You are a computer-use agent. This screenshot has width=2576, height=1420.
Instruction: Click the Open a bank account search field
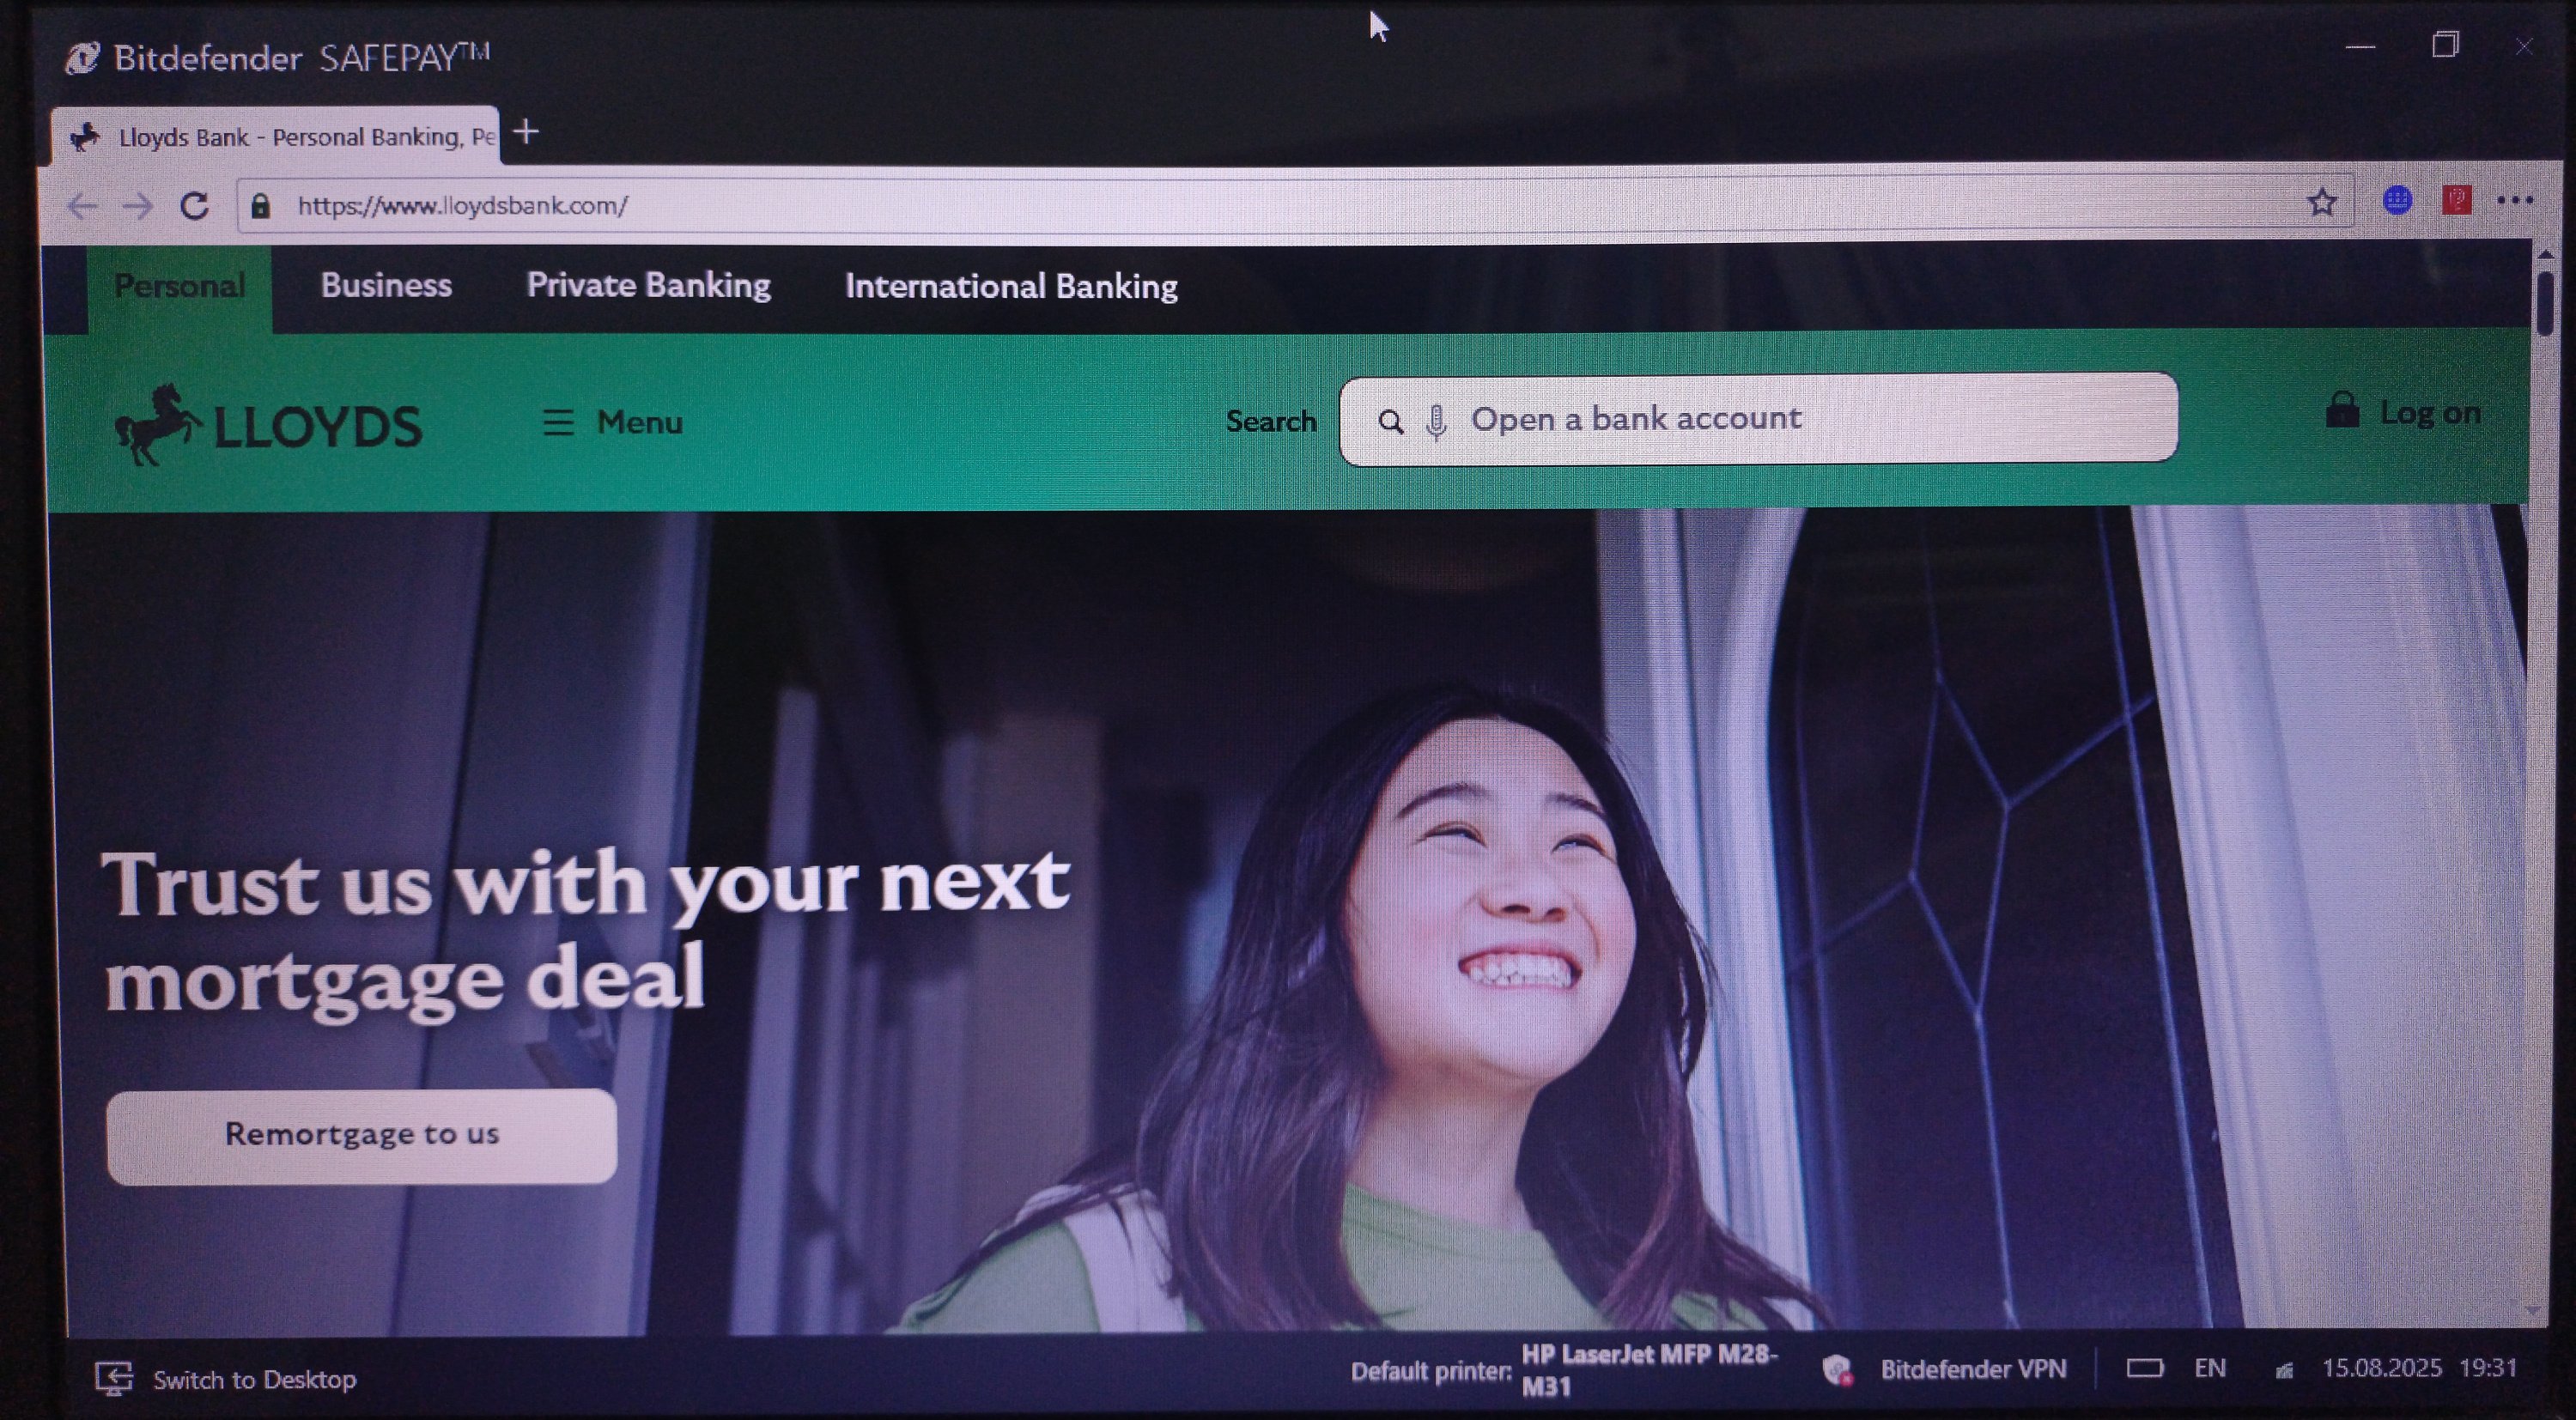(x=1758, y=419)
